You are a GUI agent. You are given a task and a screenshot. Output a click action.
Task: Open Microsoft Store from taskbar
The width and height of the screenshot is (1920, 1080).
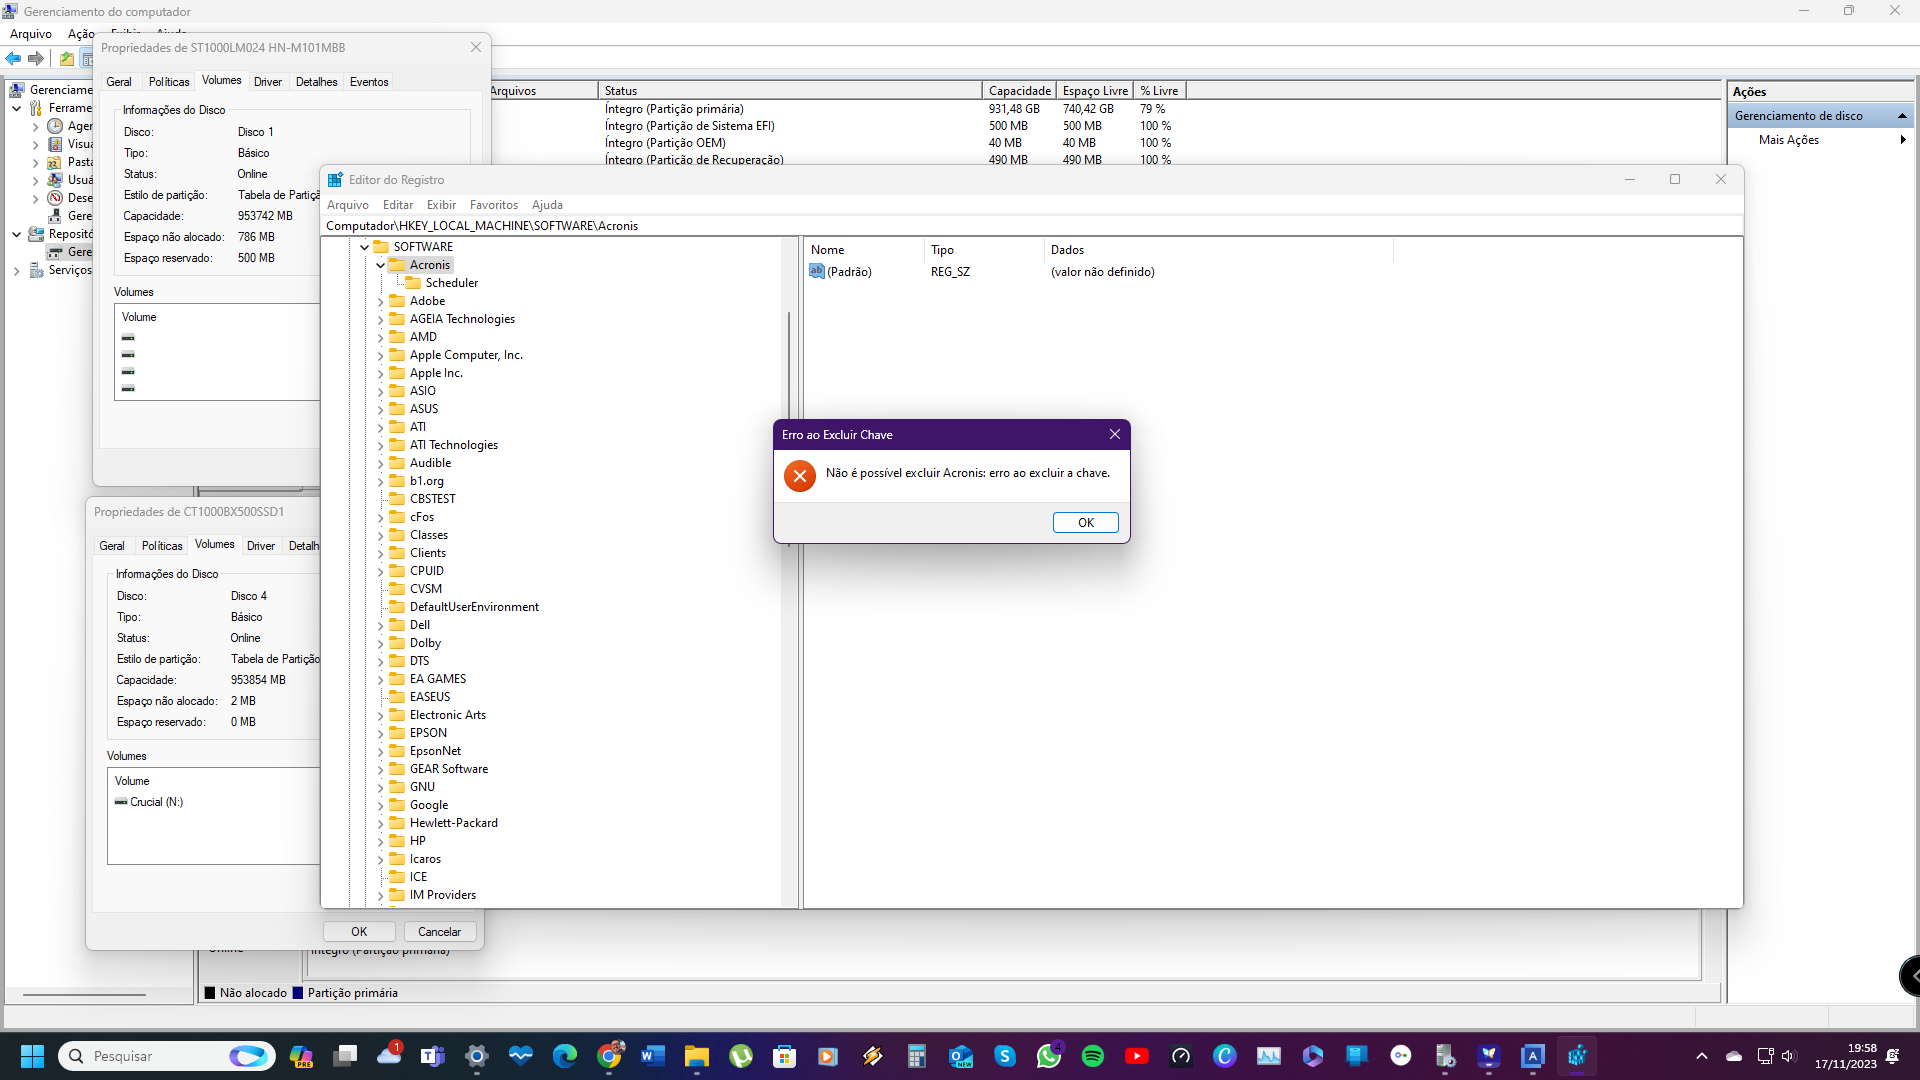tap(785, 1056)
